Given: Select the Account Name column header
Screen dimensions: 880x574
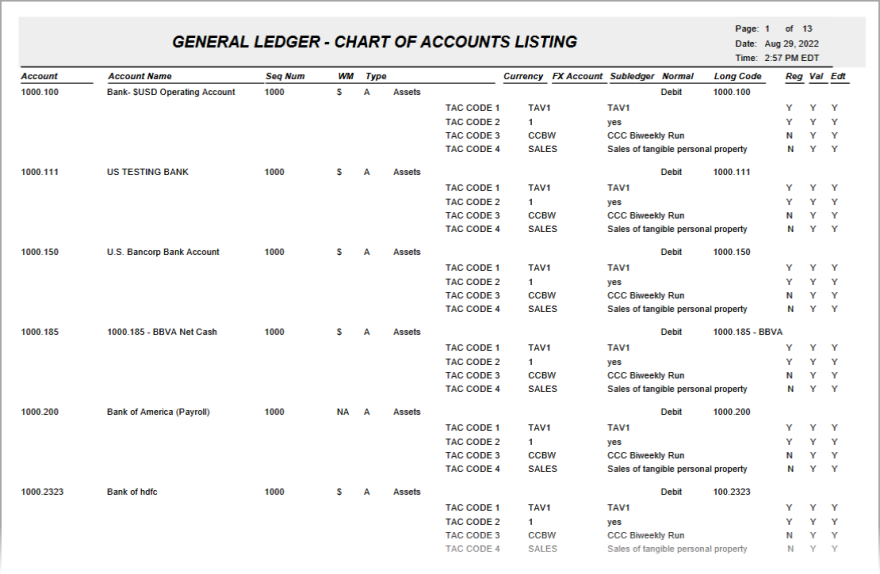Looking at the screenshot, I should click(x=140, y=76).
